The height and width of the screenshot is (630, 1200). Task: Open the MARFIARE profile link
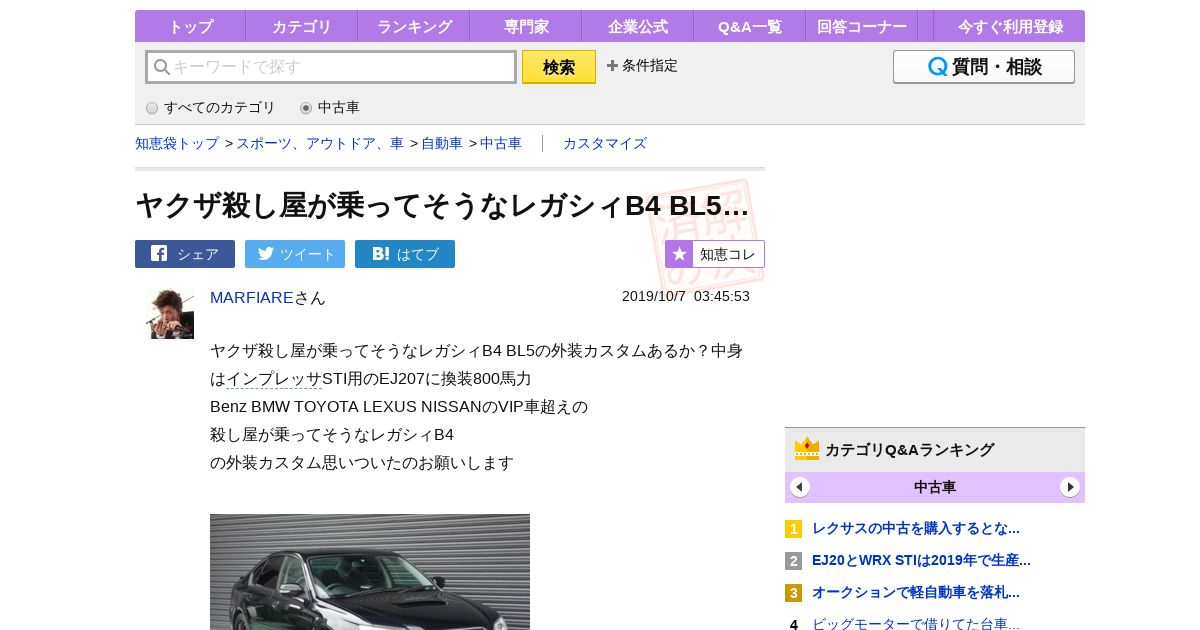252,297
